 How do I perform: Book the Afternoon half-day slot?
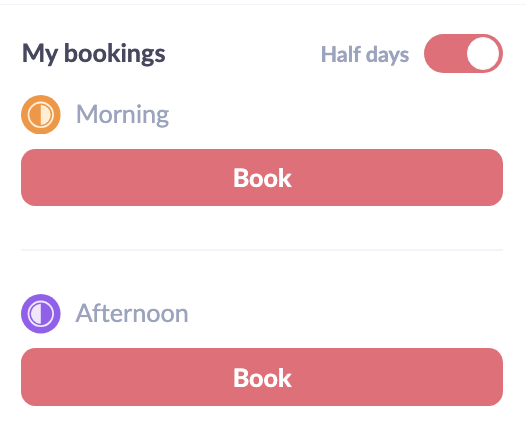coord(262,377)
